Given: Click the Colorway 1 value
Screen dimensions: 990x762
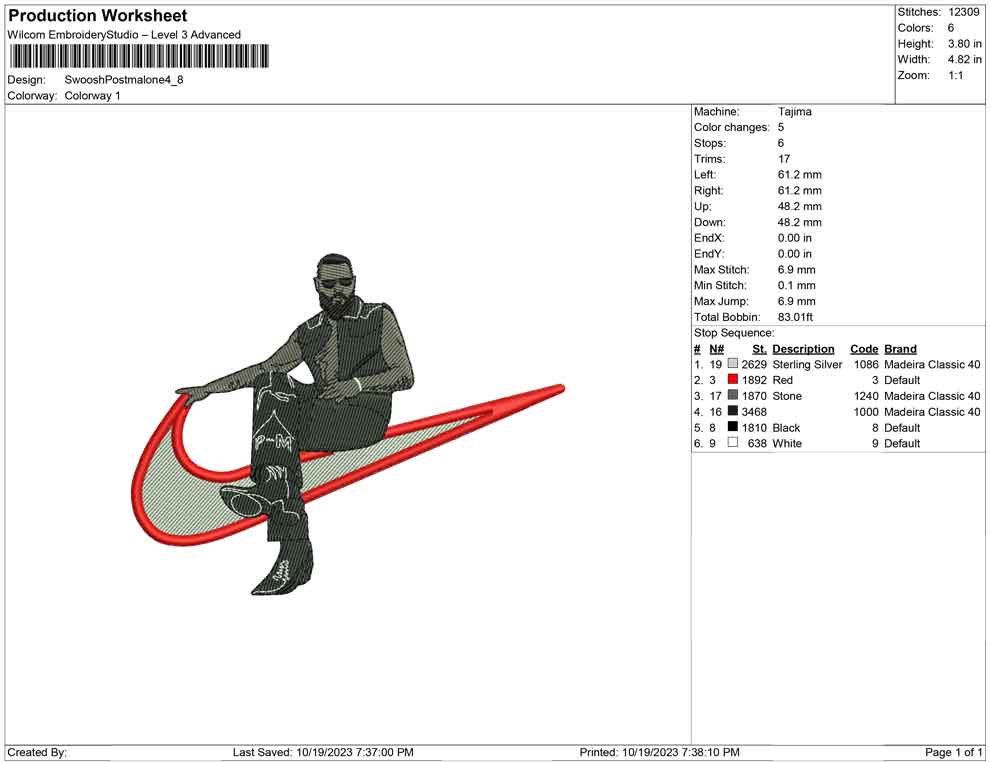Looking at the screenshot, I should 92,96.
